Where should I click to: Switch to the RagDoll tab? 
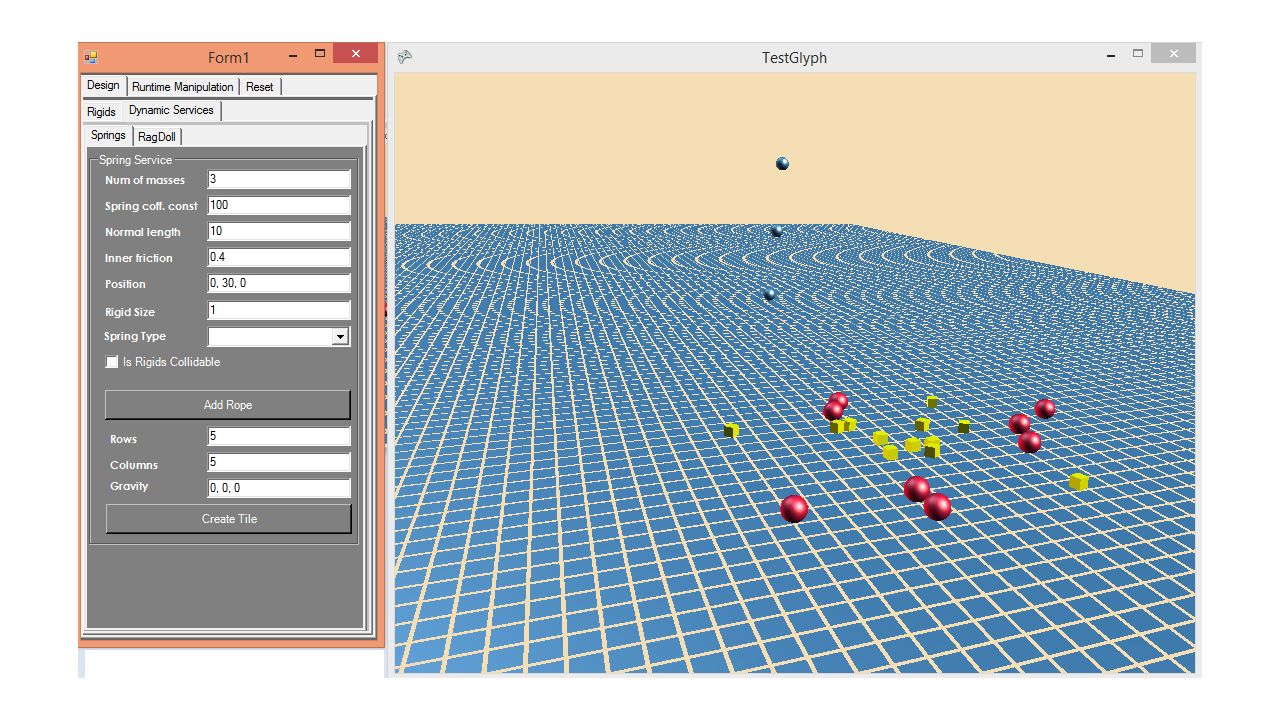click(x=157, y=136)
